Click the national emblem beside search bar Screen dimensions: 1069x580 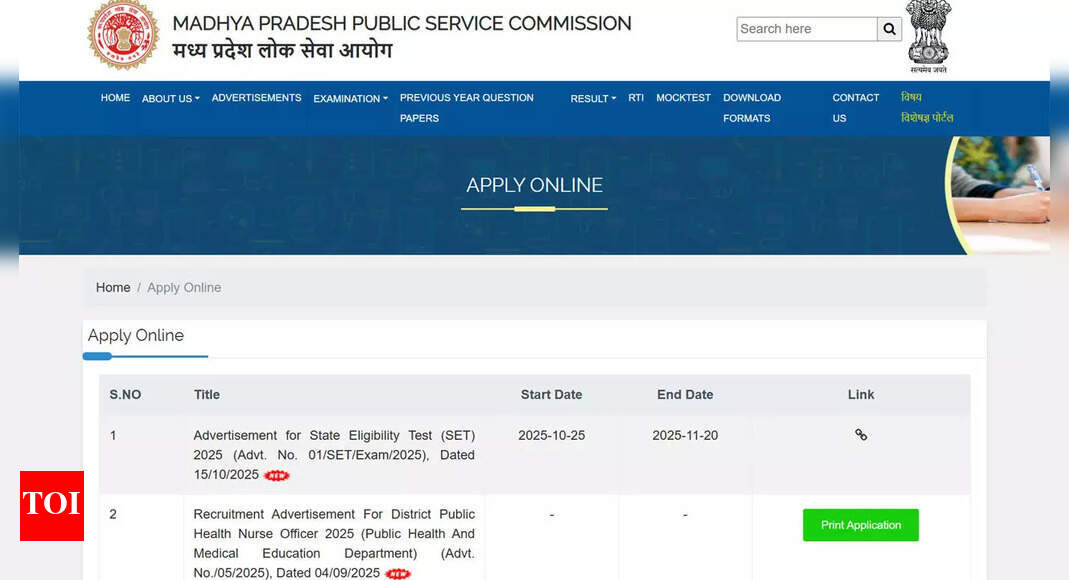(928, 38)
